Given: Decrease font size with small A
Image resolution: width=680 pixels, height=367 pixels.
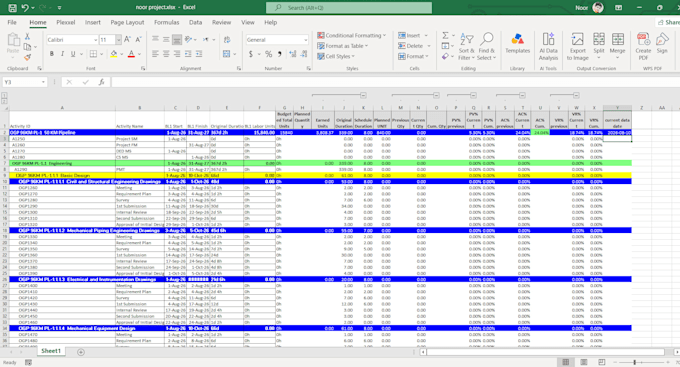Looking at the screenshot, I should [x=138, y=39].
